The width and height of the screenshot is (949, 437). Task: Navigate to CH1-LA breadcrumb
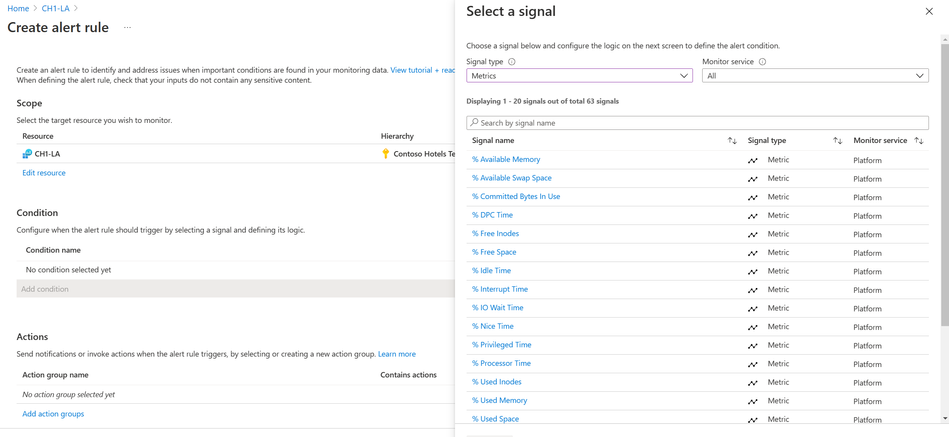coord(55,8)
